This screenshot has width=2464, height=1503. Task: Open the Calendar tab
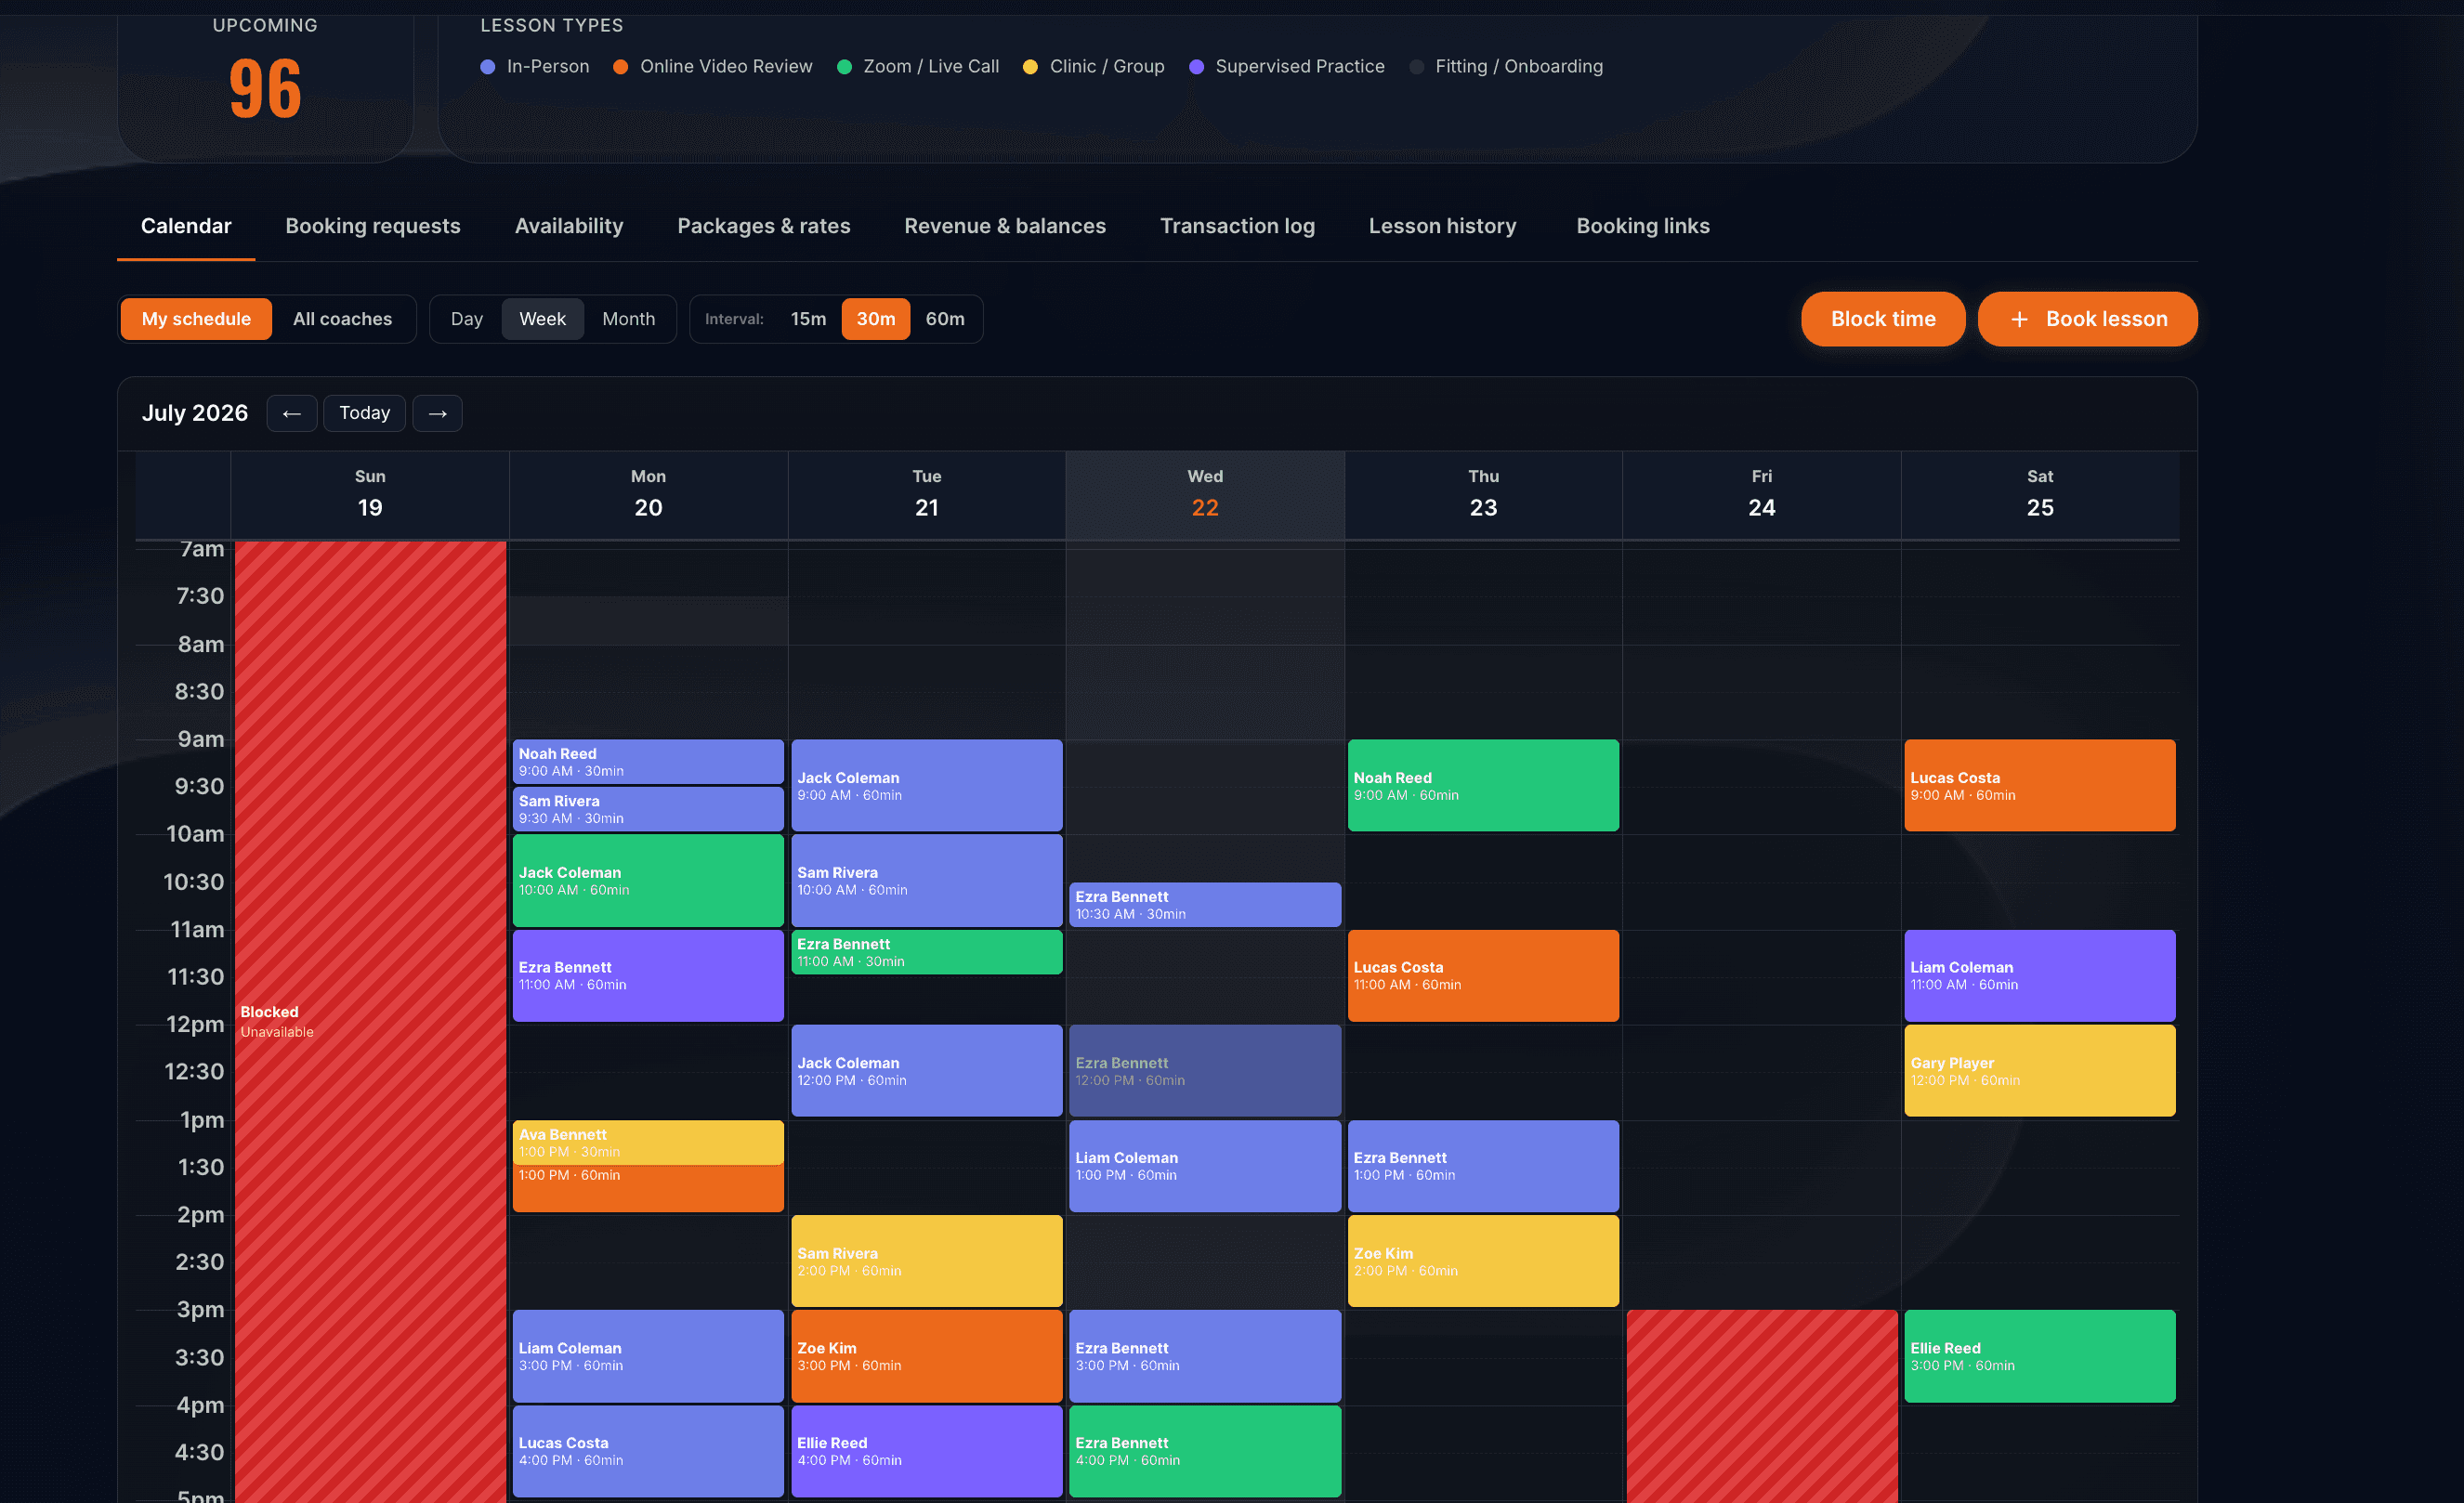(x=186, y=226)
